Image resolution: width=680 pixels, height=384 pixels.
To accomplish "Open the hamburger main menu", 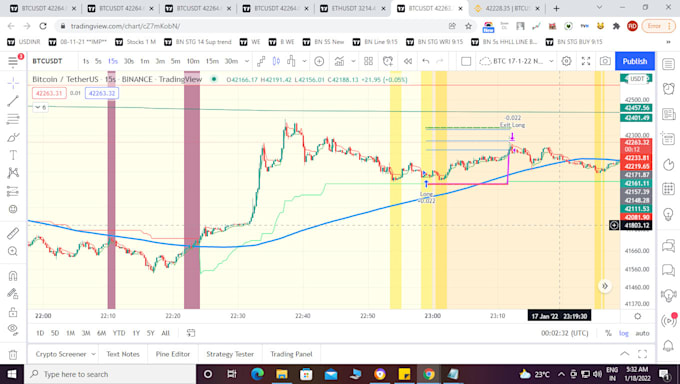I will pos(13,61).
